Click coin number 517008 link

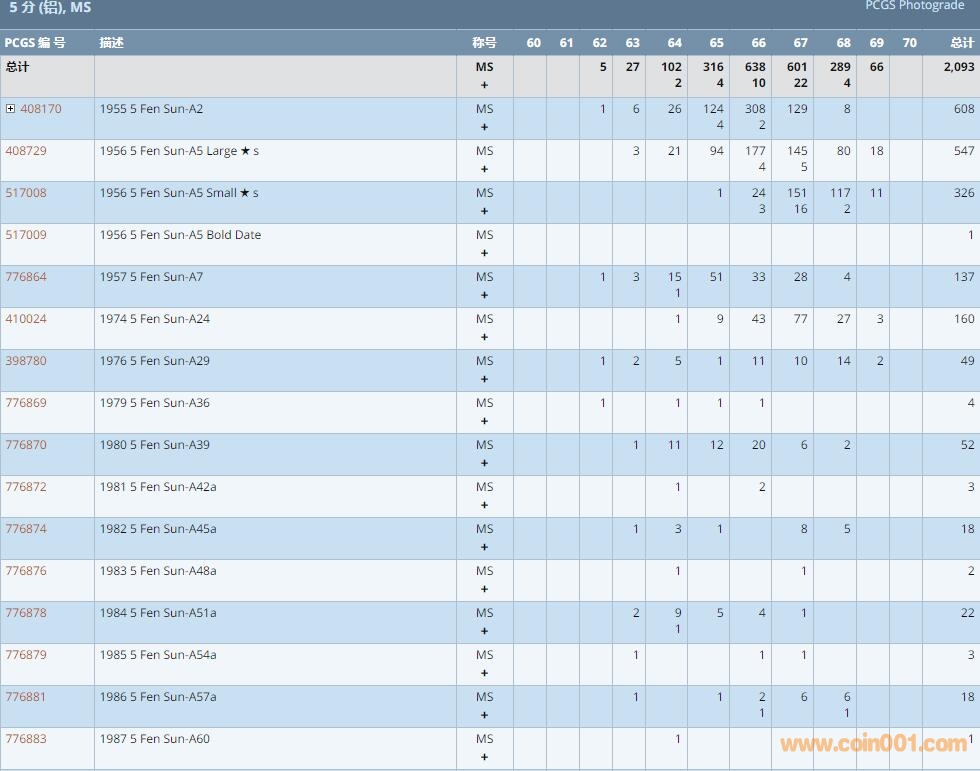(x=26, y=193)
